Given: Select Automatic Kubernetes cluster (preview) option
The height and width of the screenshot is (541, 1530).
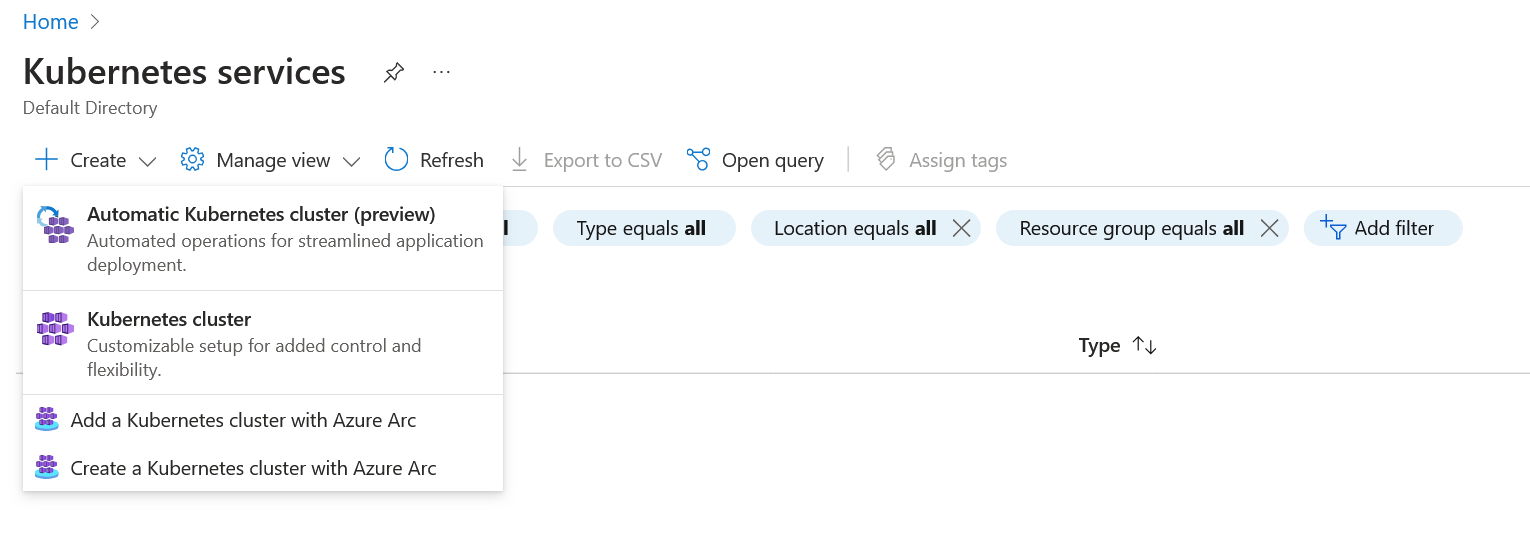Looking at the screenshot, I should point(261,214).
